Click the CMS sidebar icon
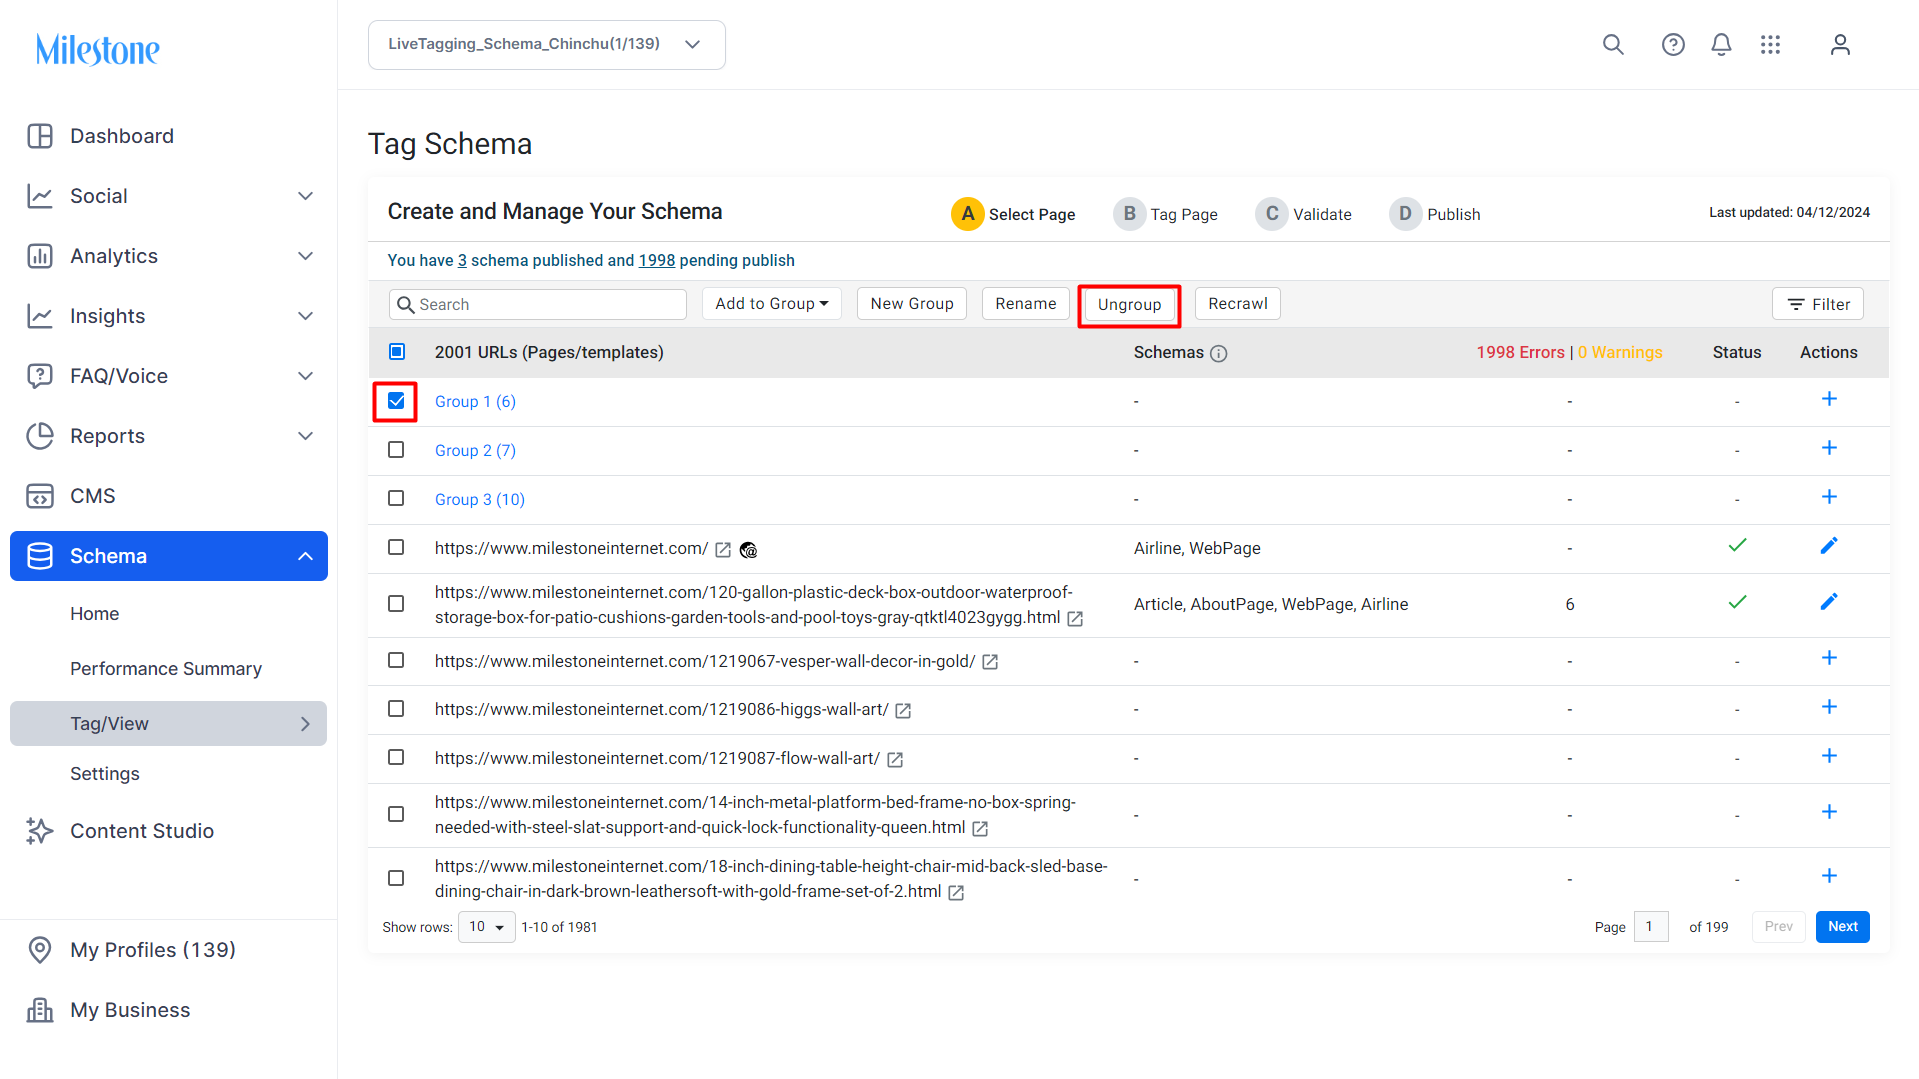 (40, 496)
